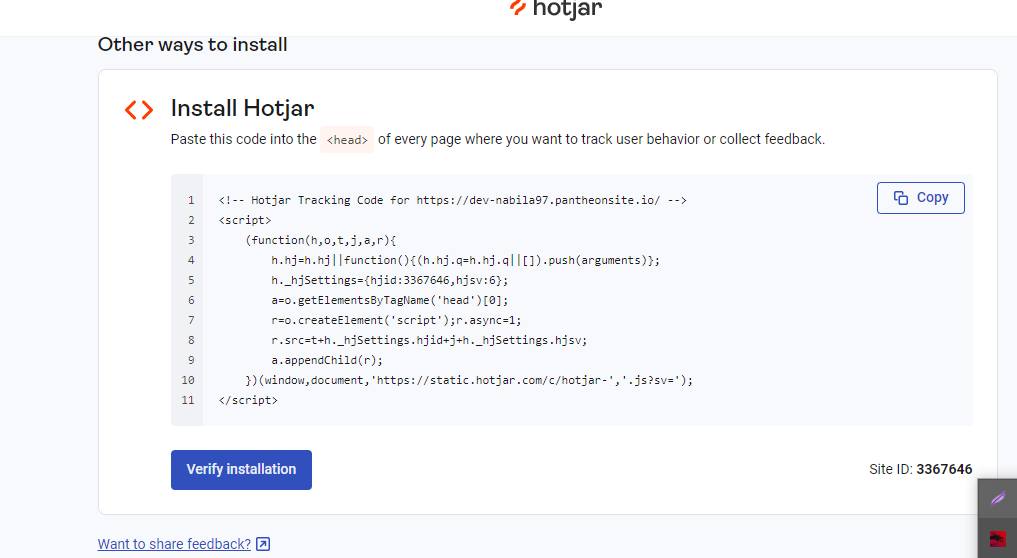This screenshot has width=1017, height=558.
Task: Click the Install Hotjar heading
Action: (243, 108)
